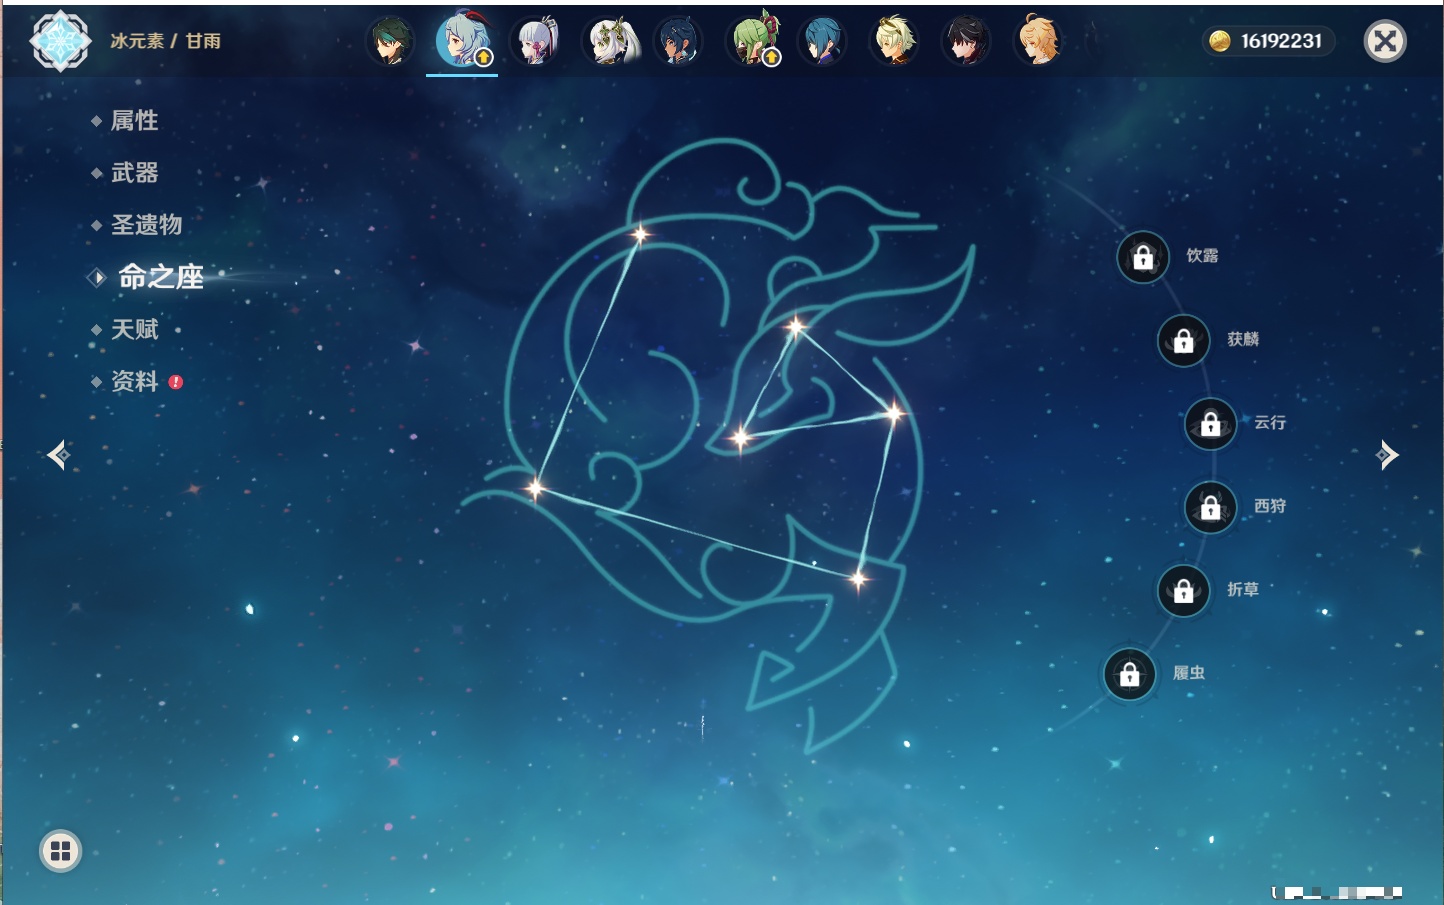Click the 冰元素 / 甘雨 title text
The height and width of the screenshot is (905, 1444).
pos(165,41)
